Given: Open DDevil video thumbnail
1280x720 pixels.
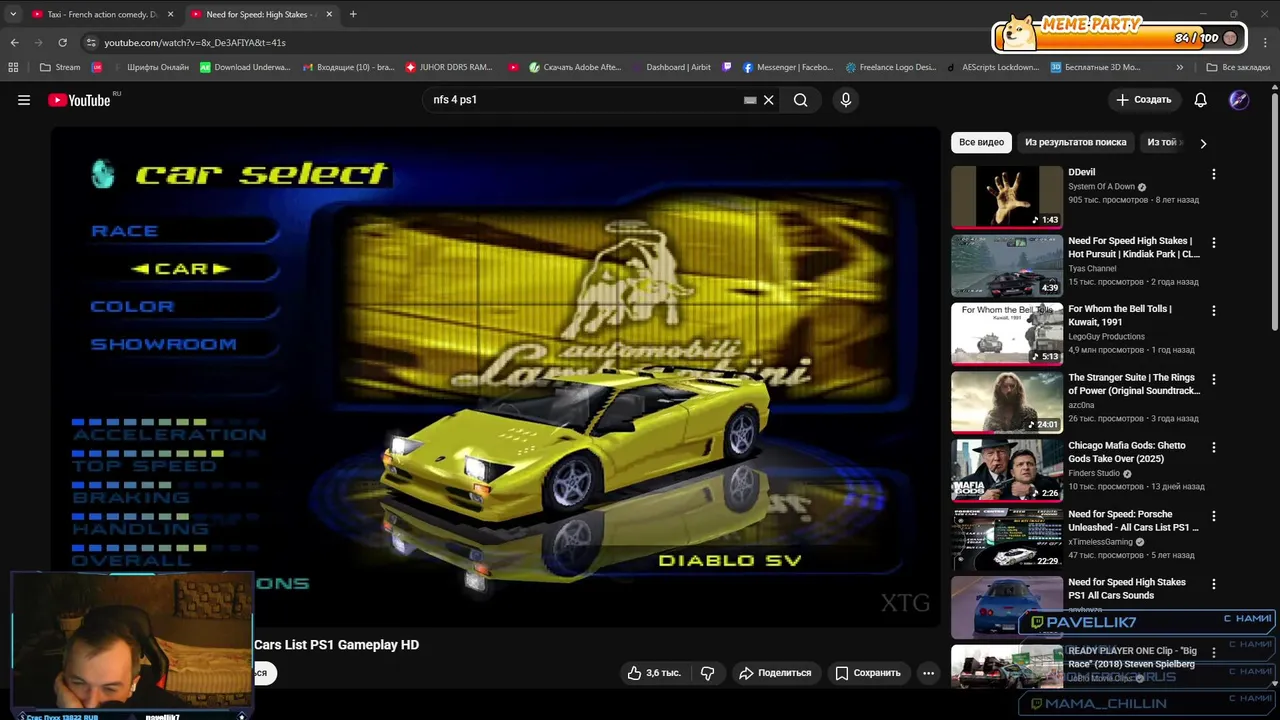Looking at the screenshot, I should click(x=1007, y=197).
